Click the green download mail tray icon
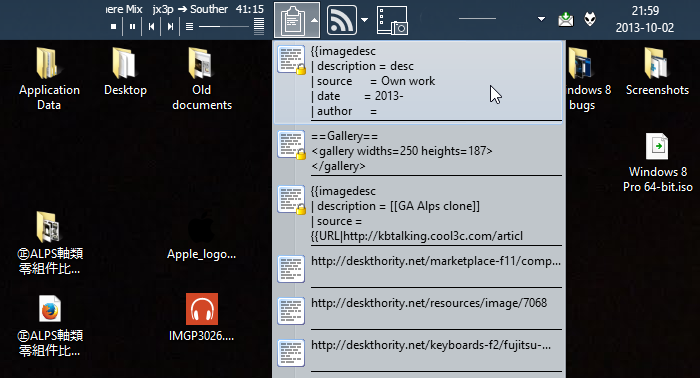 (x=566, y=20)
